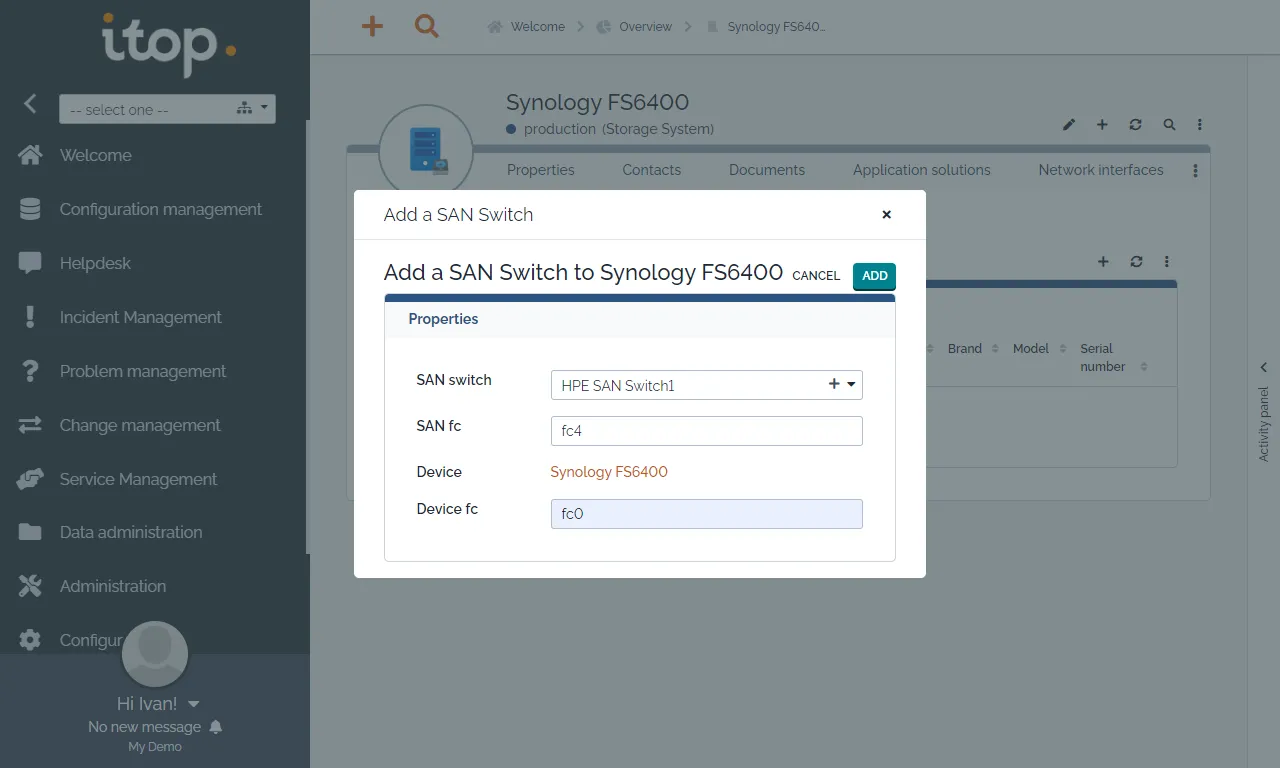Click the Configuration management database icon

tap(30, 209)
